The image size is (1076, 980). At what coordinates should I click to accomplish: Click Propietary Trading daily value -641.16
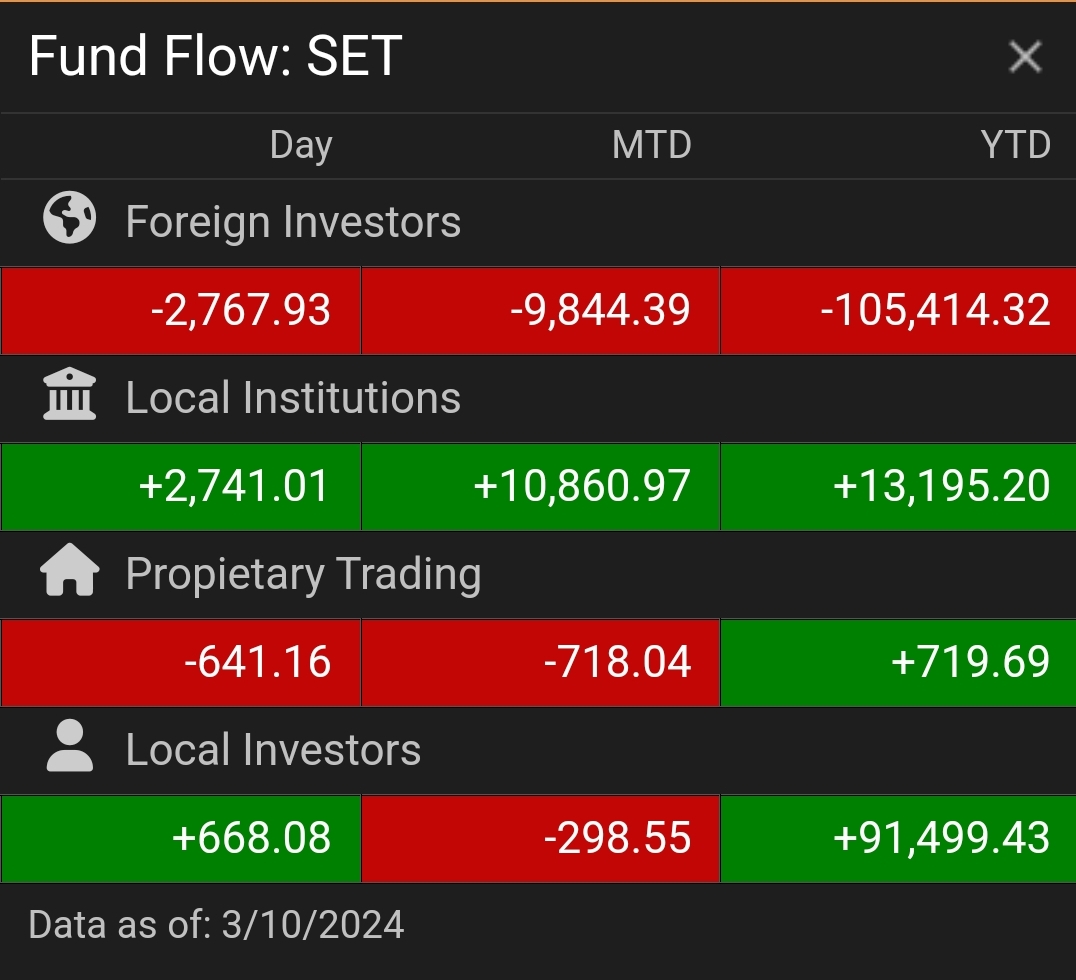257,662
